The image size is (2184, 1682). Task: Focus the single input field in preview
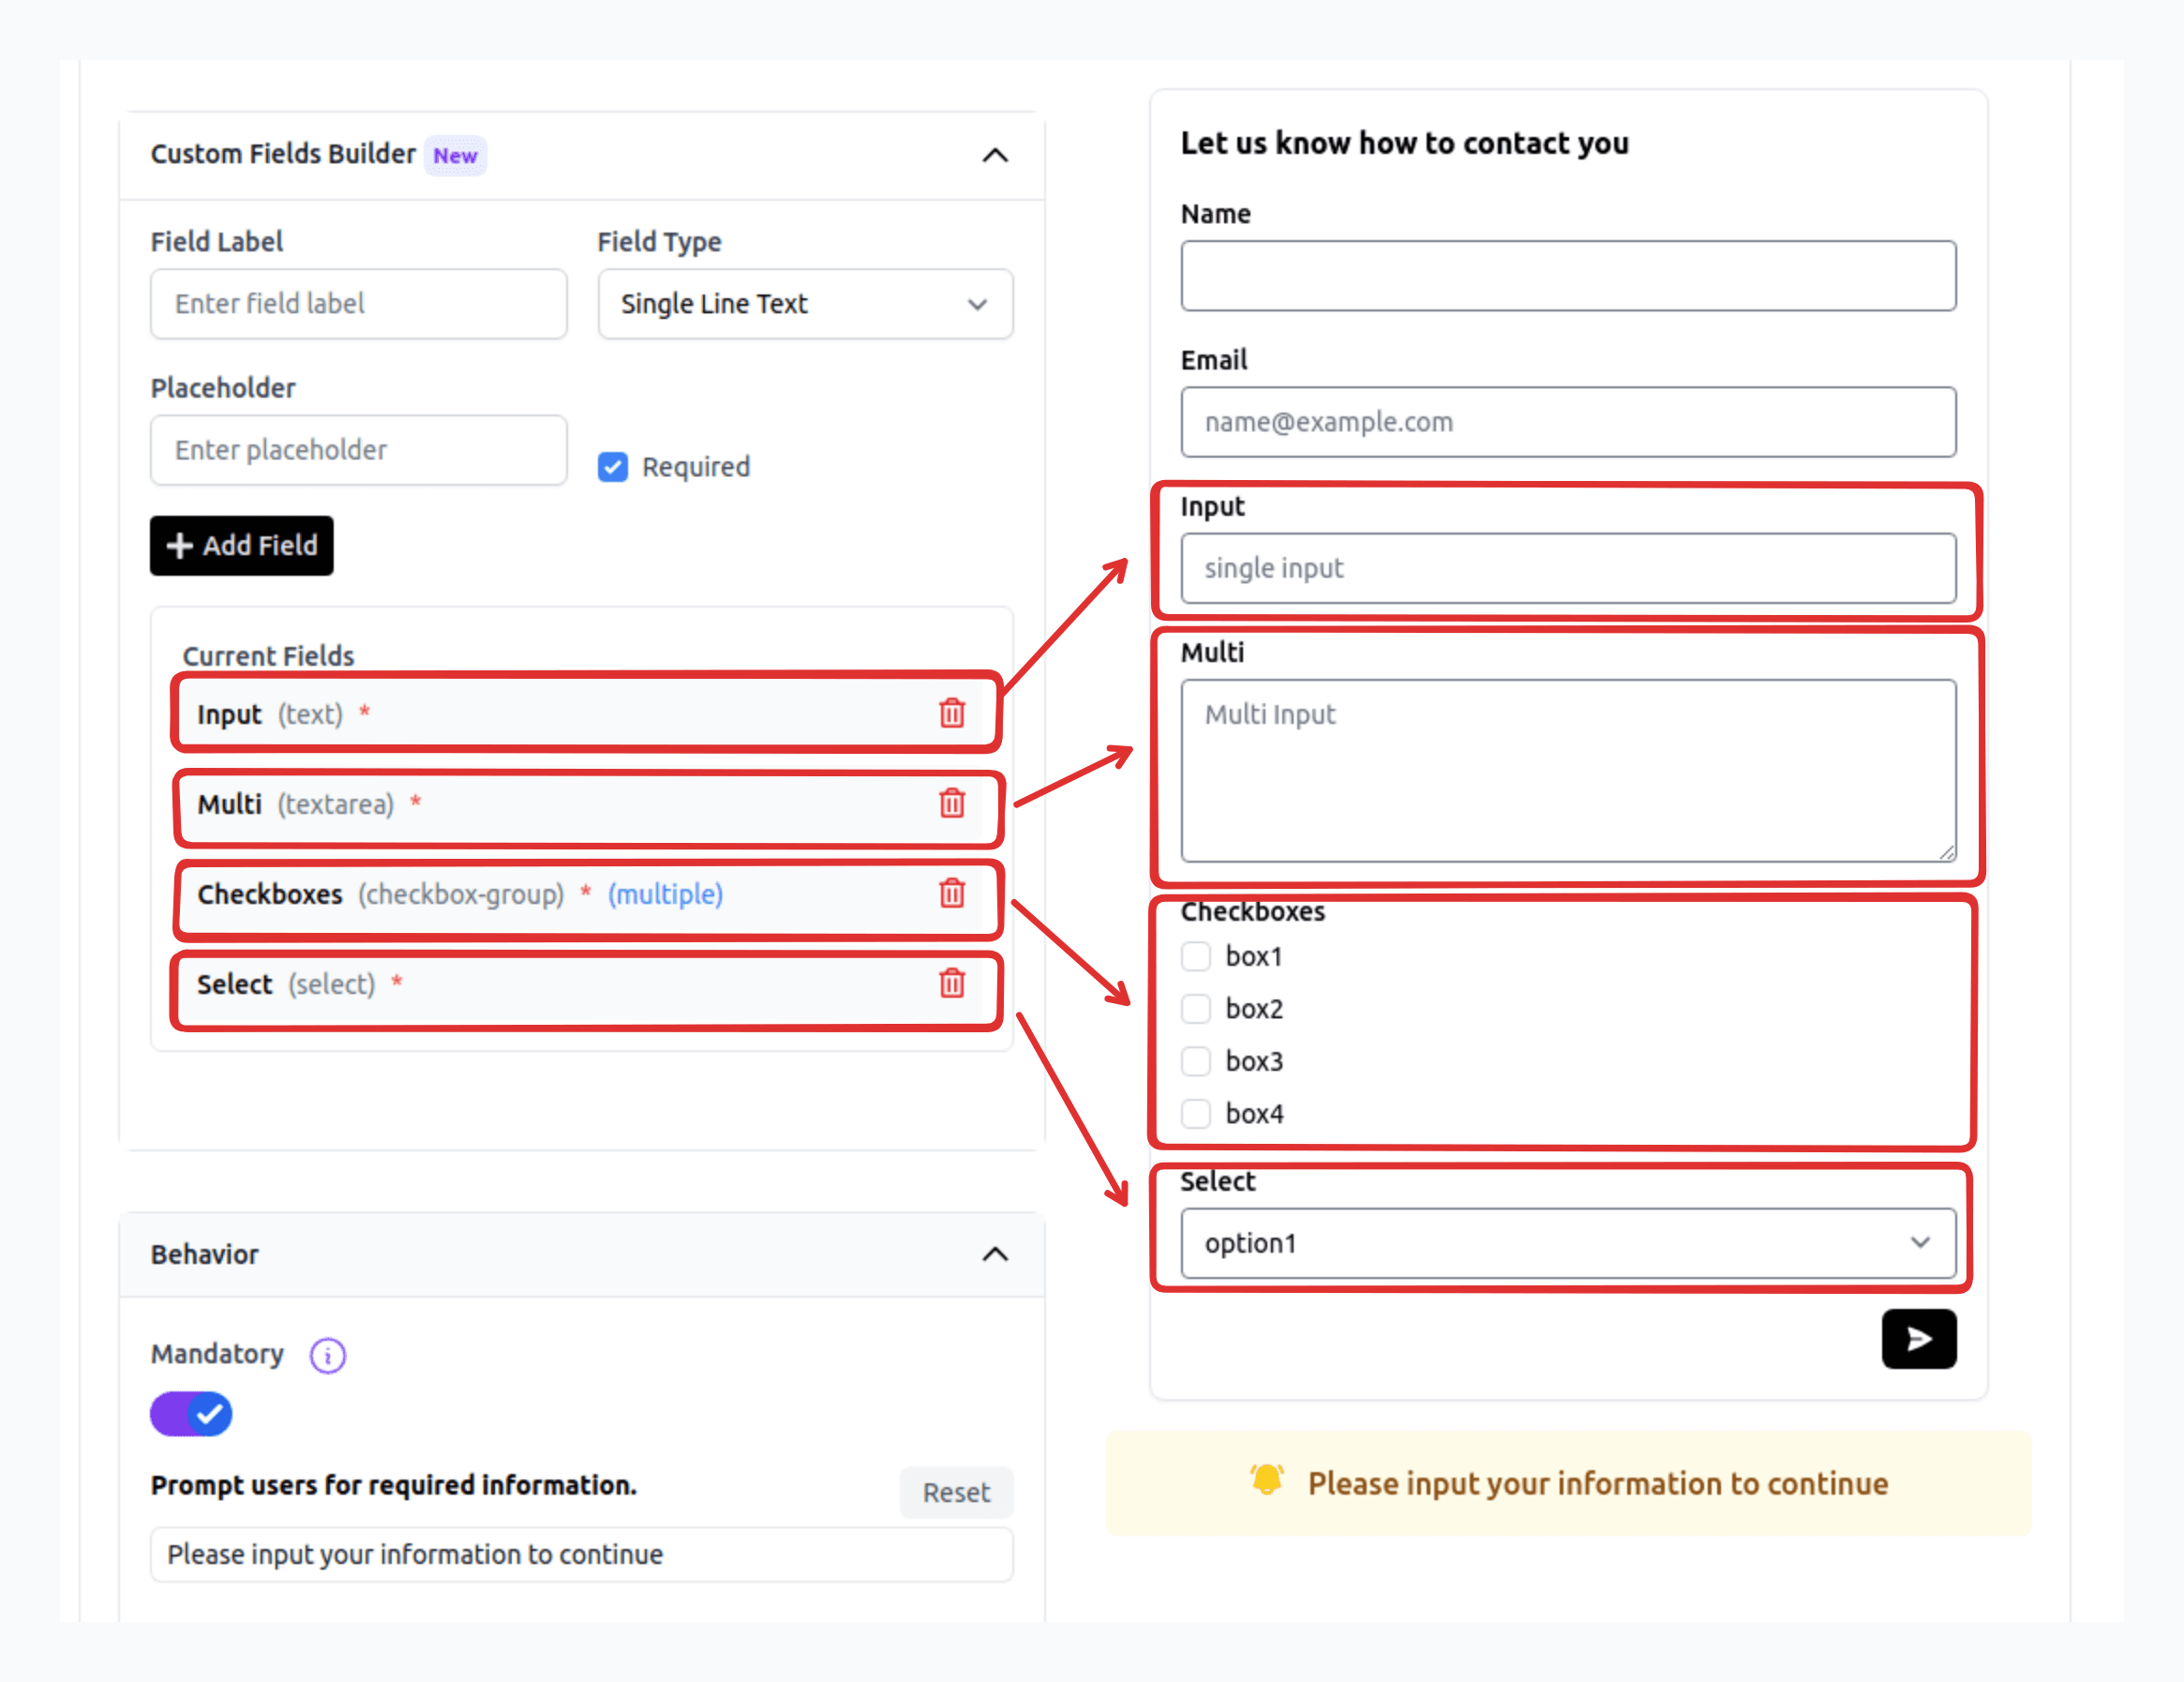(1567, 568)
